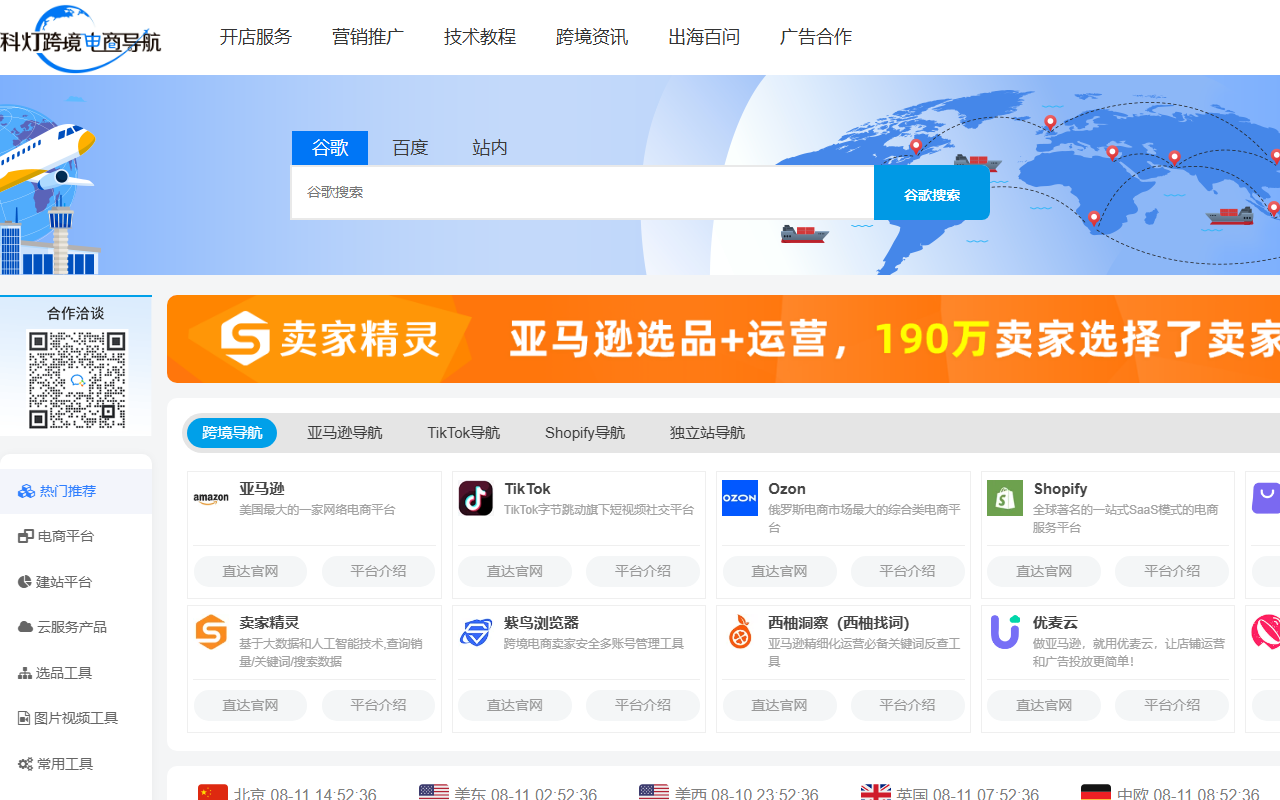Focus the 谷歌搜索 input field
1280x800 pixels.
(582, 192)
